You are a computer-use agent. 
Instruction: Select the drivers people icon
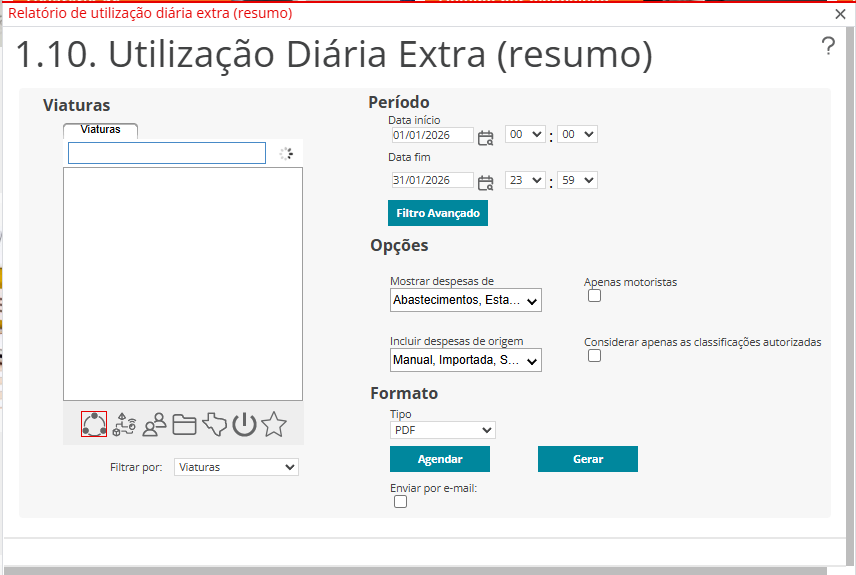tap(154, 425)
